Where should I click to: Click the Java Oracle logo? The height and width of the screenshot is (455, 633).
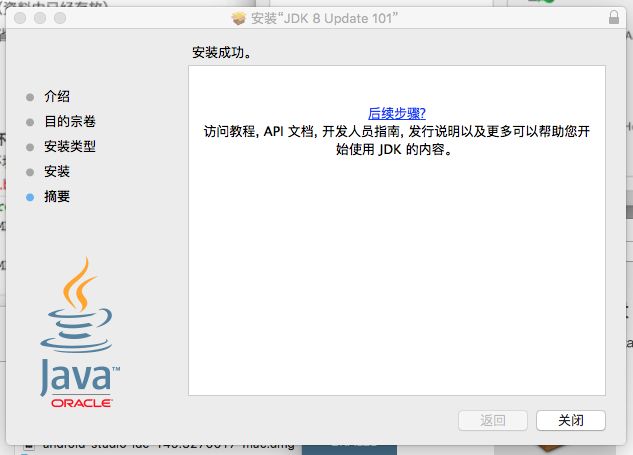pyautogui.click(x=80, y=332)
